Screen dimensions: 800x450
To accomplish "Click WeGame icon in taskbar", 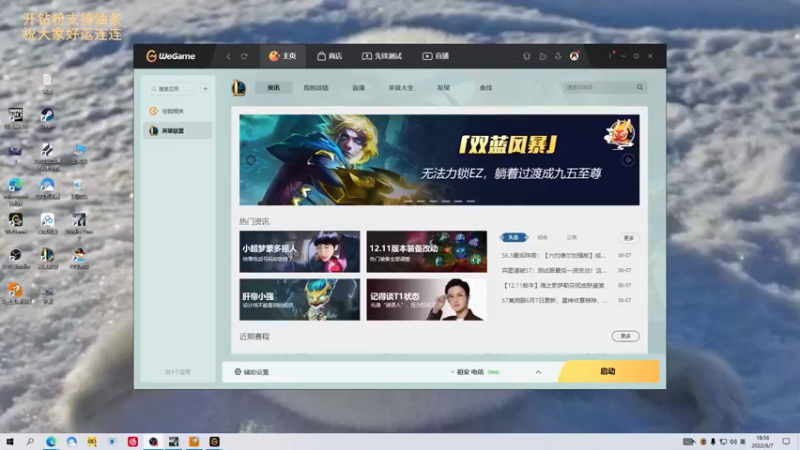I will (x=214, y=441).
